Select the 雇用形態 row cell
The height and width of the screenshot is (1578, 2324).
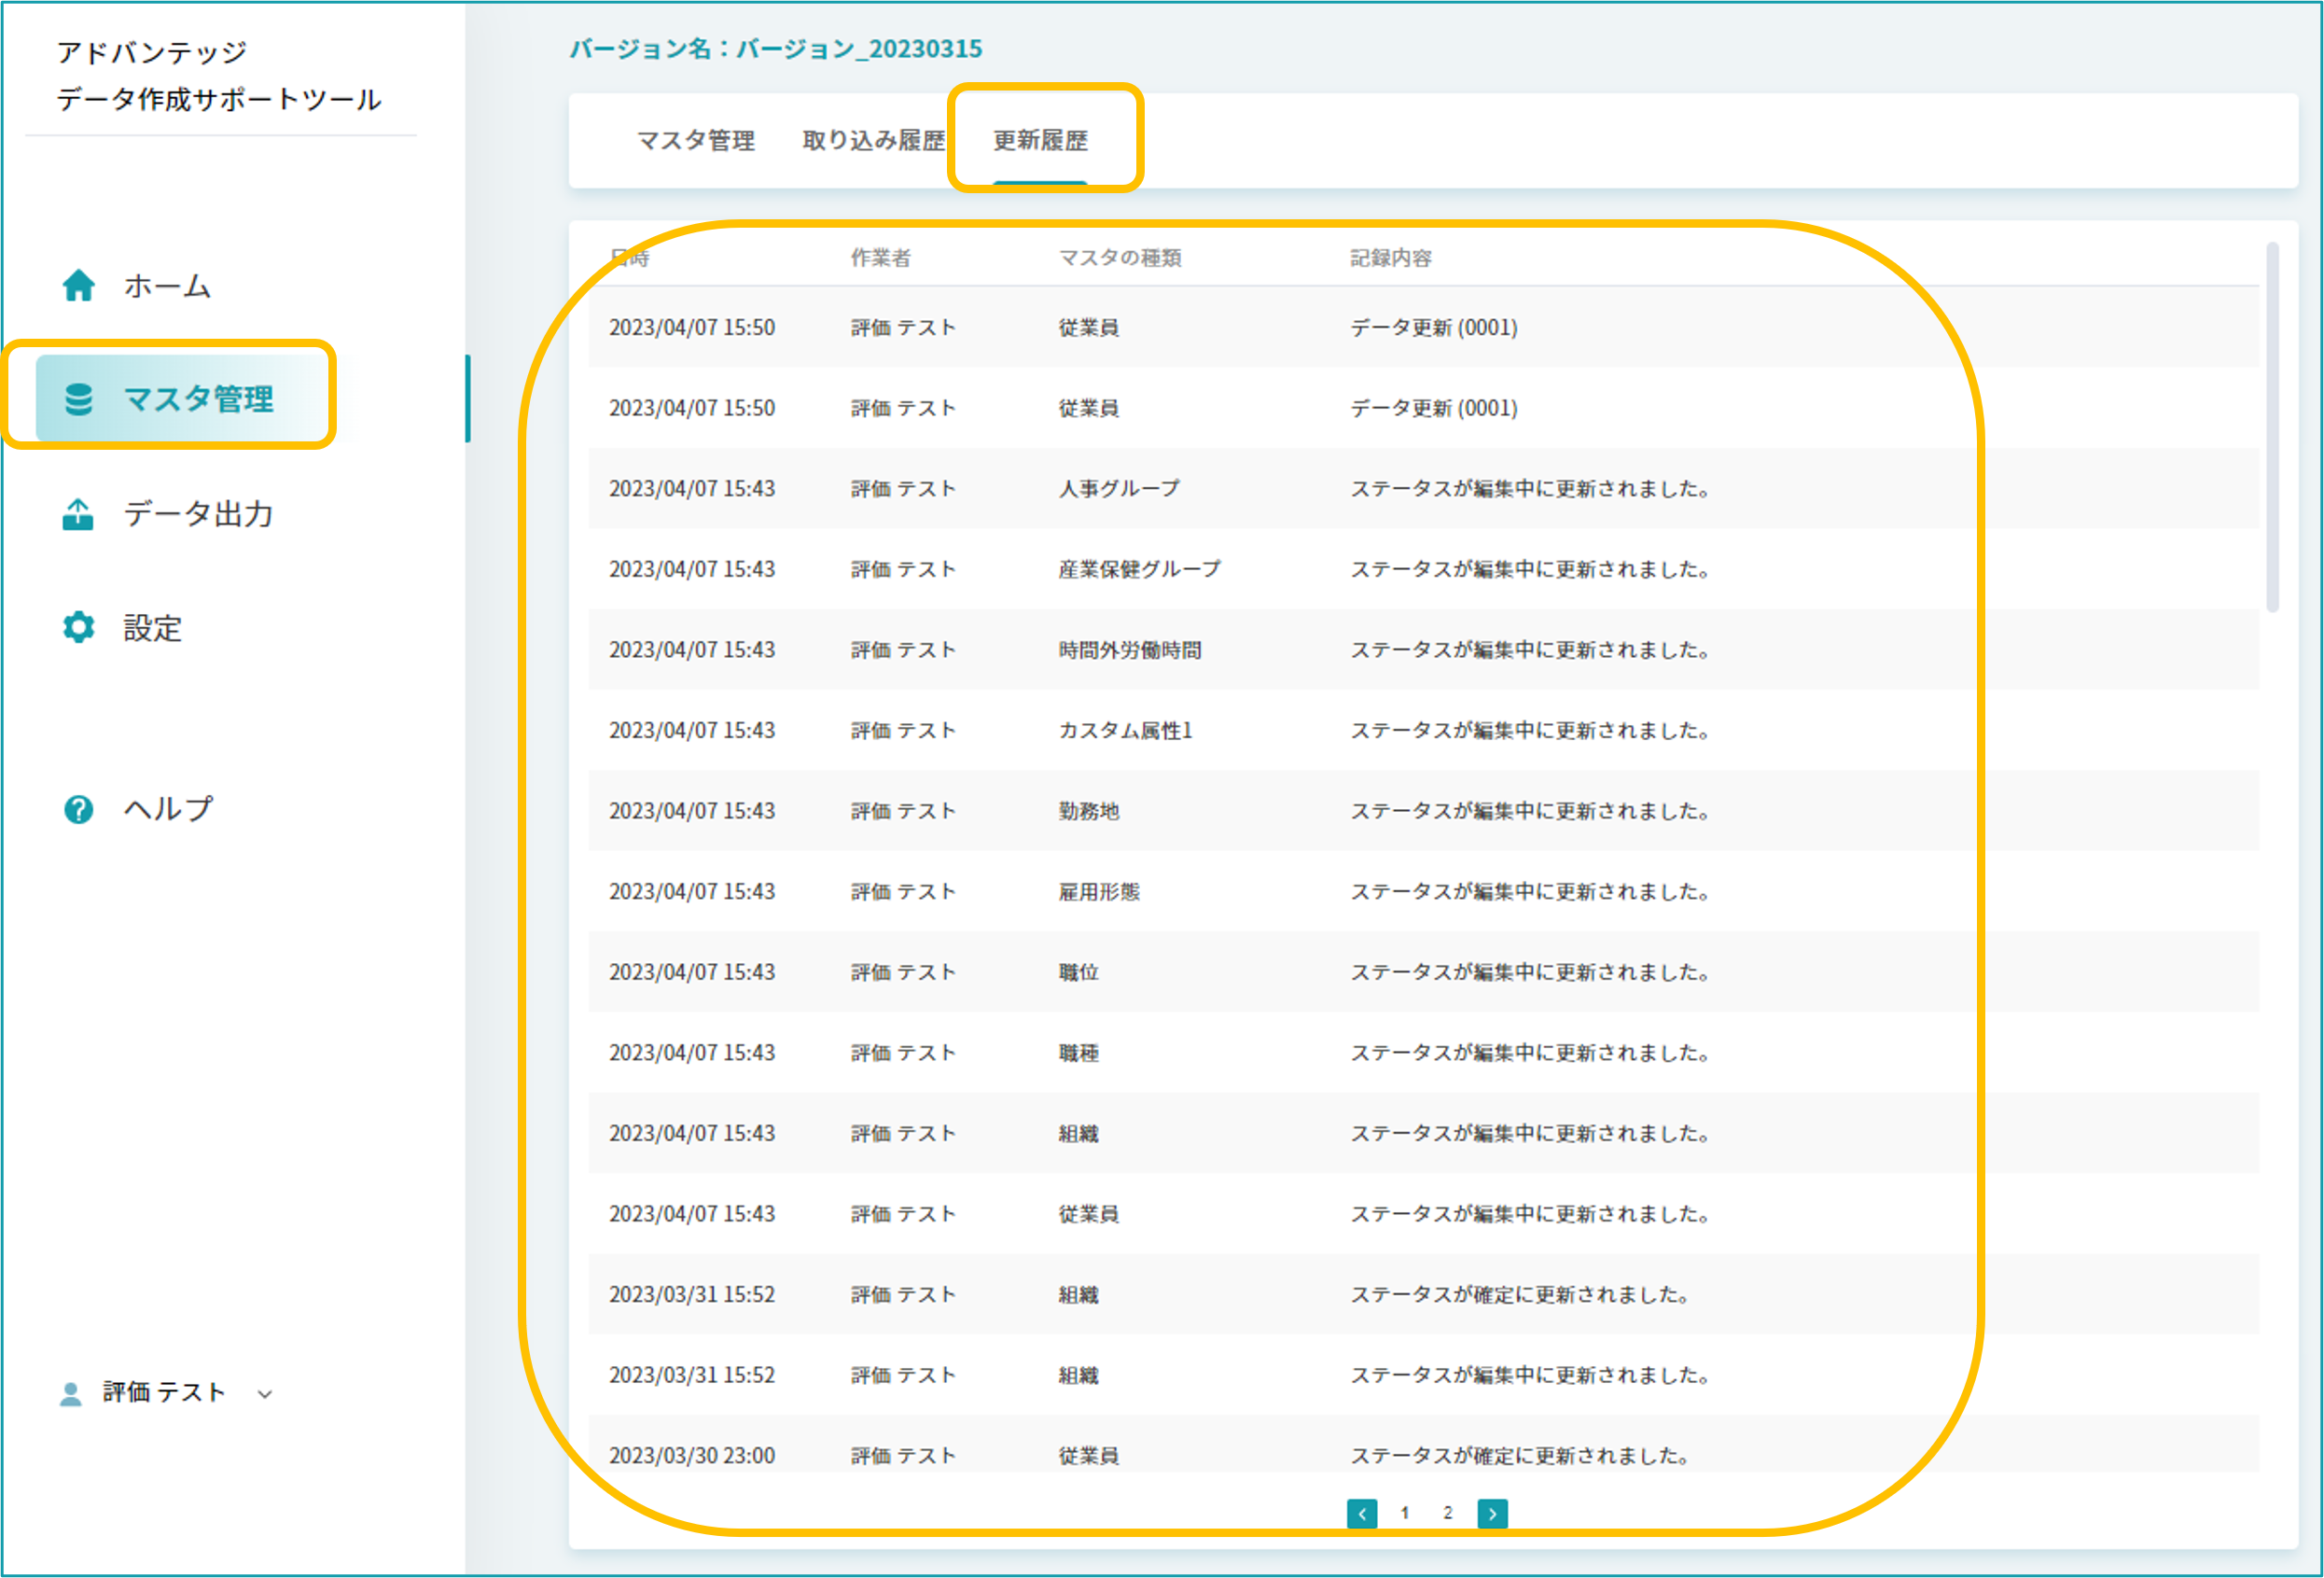1099,892
